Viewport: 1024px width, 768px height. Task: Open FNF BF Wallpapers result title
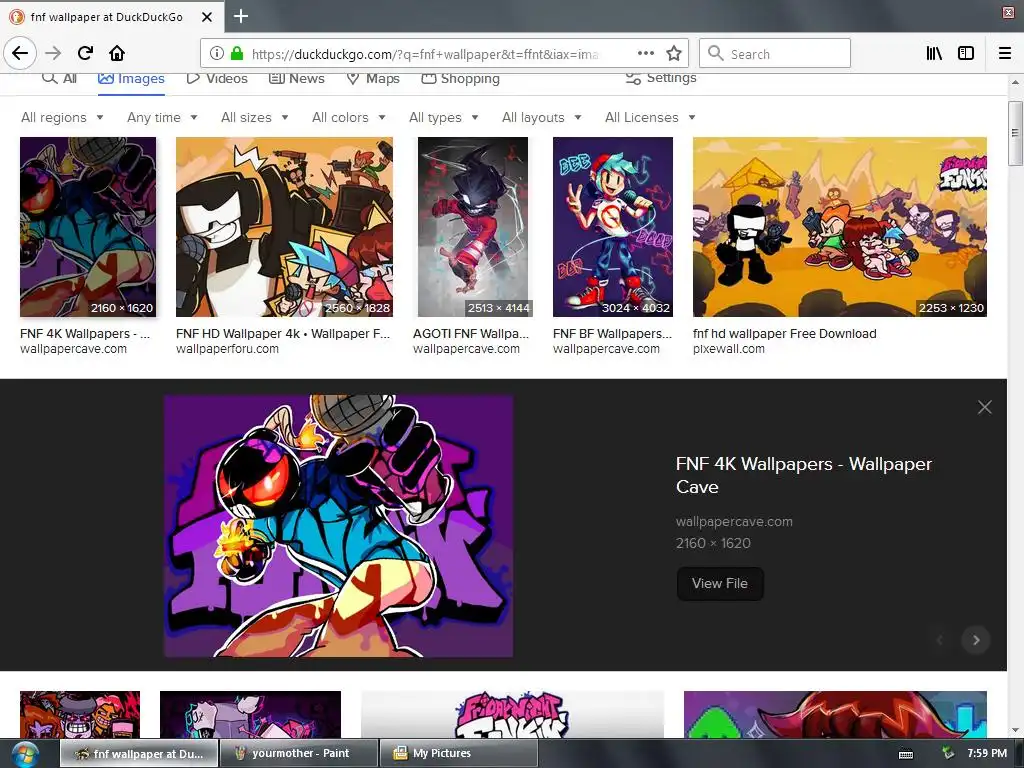[612, 334]
